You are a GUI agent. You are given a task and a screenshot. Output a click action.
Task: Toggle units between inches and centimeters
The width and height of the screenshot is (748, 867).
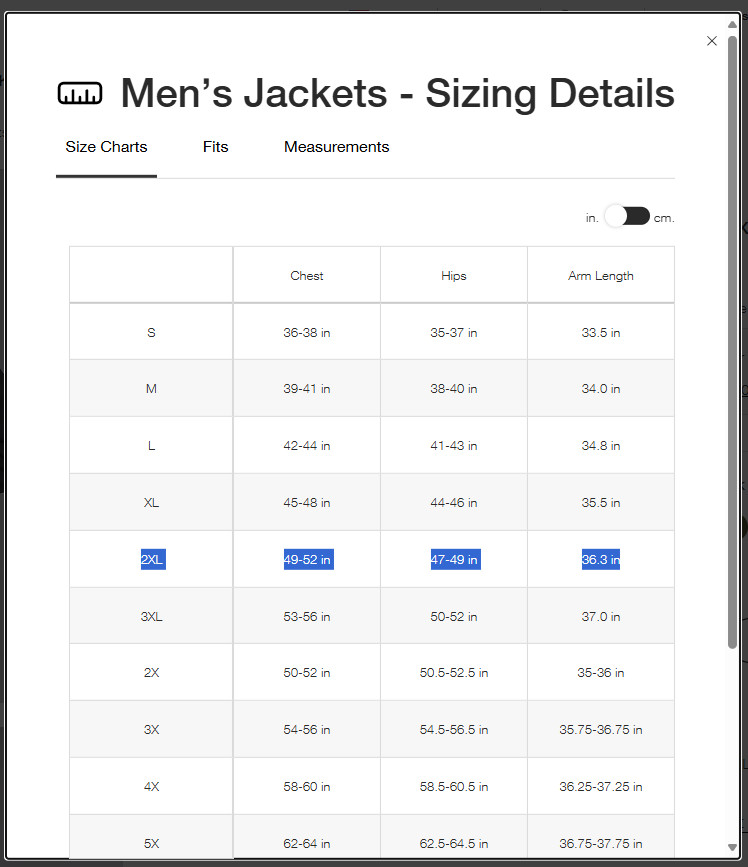(627, 216)
